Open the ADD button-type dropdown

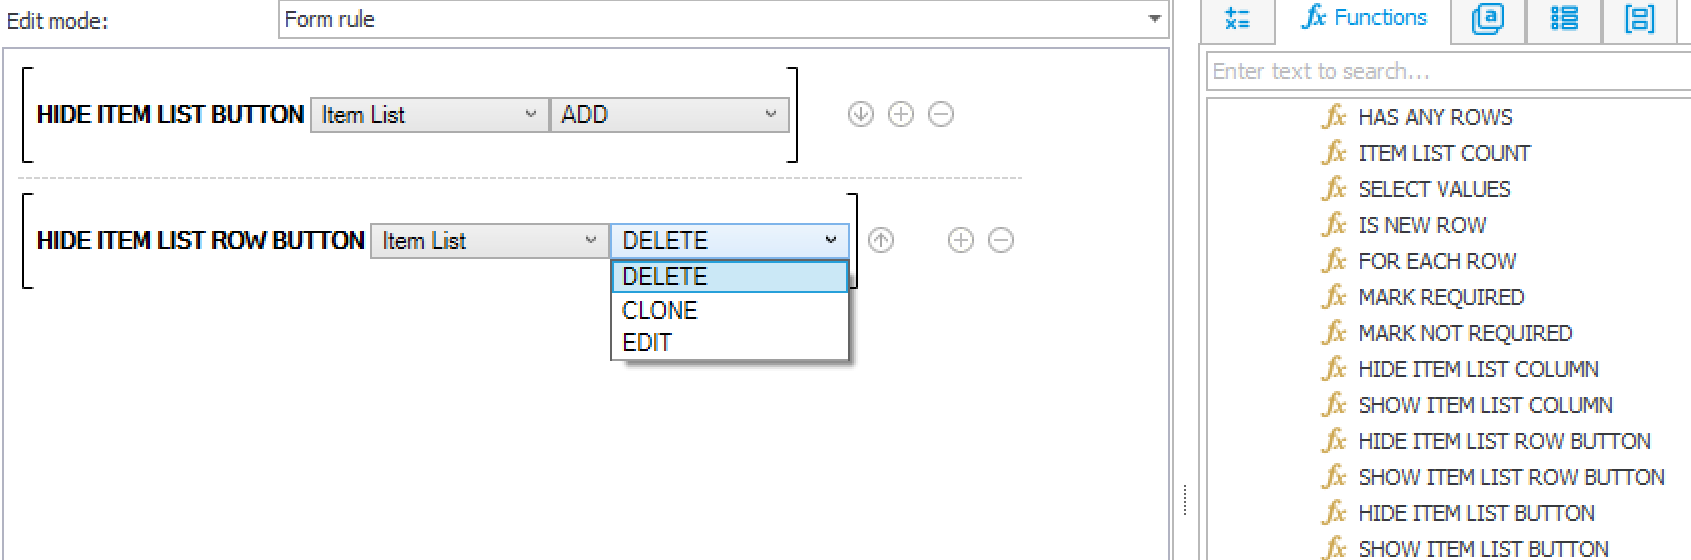(x=669, y=115)
